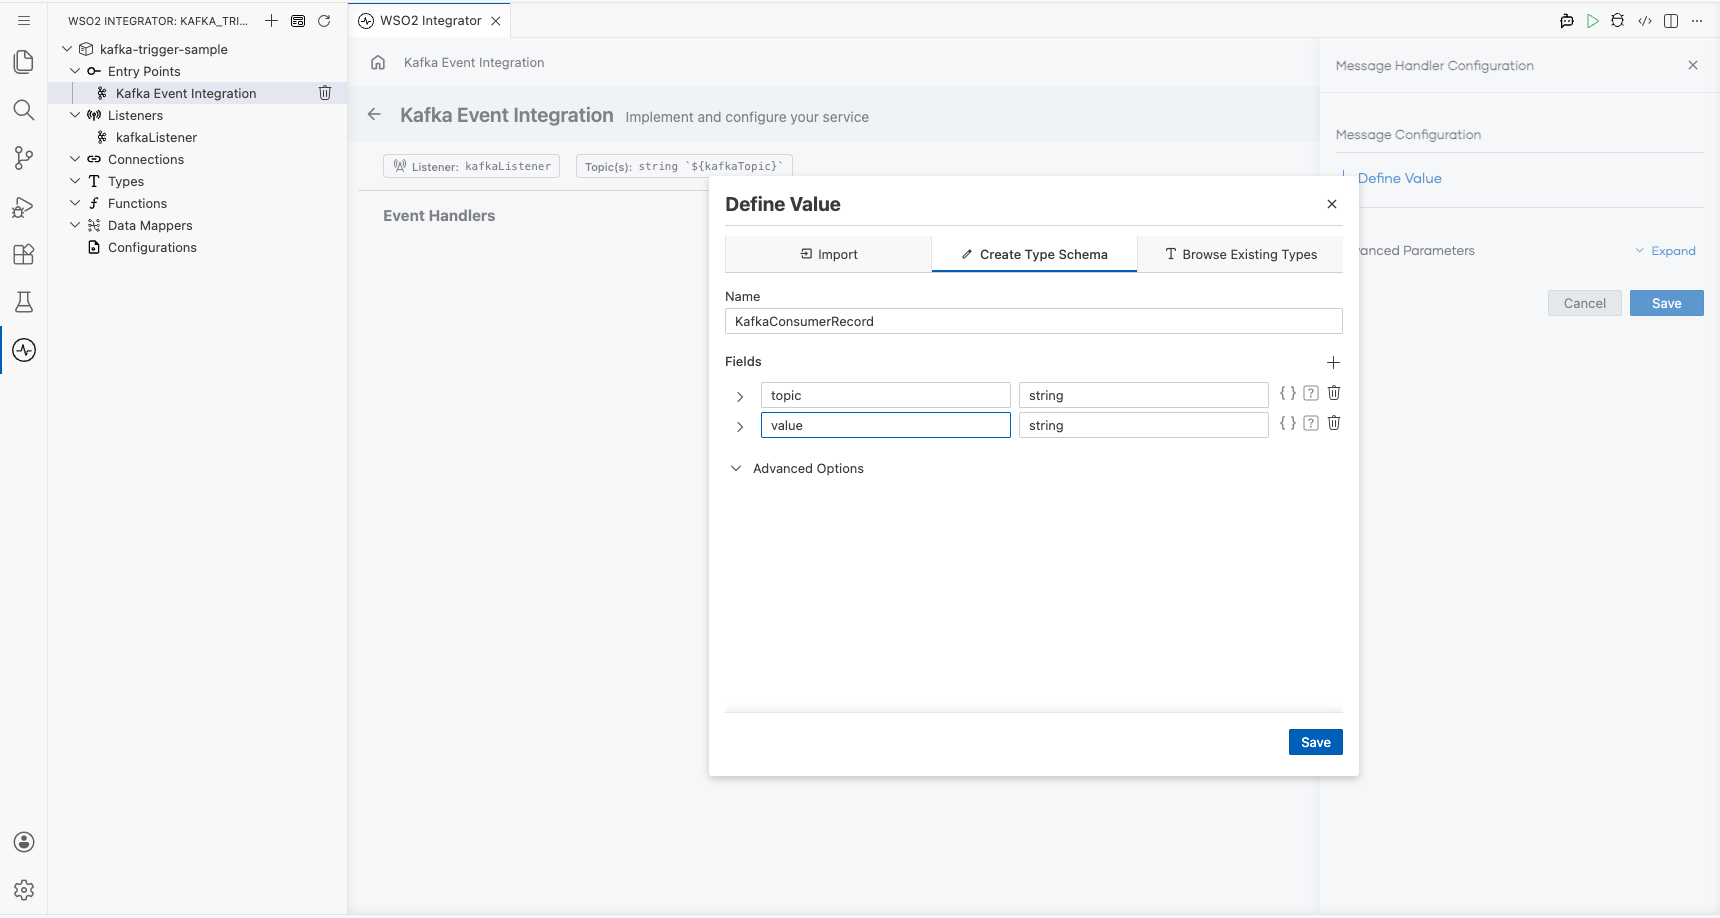
Task: Toggle the Connections tree node
Action: (75, 159)
